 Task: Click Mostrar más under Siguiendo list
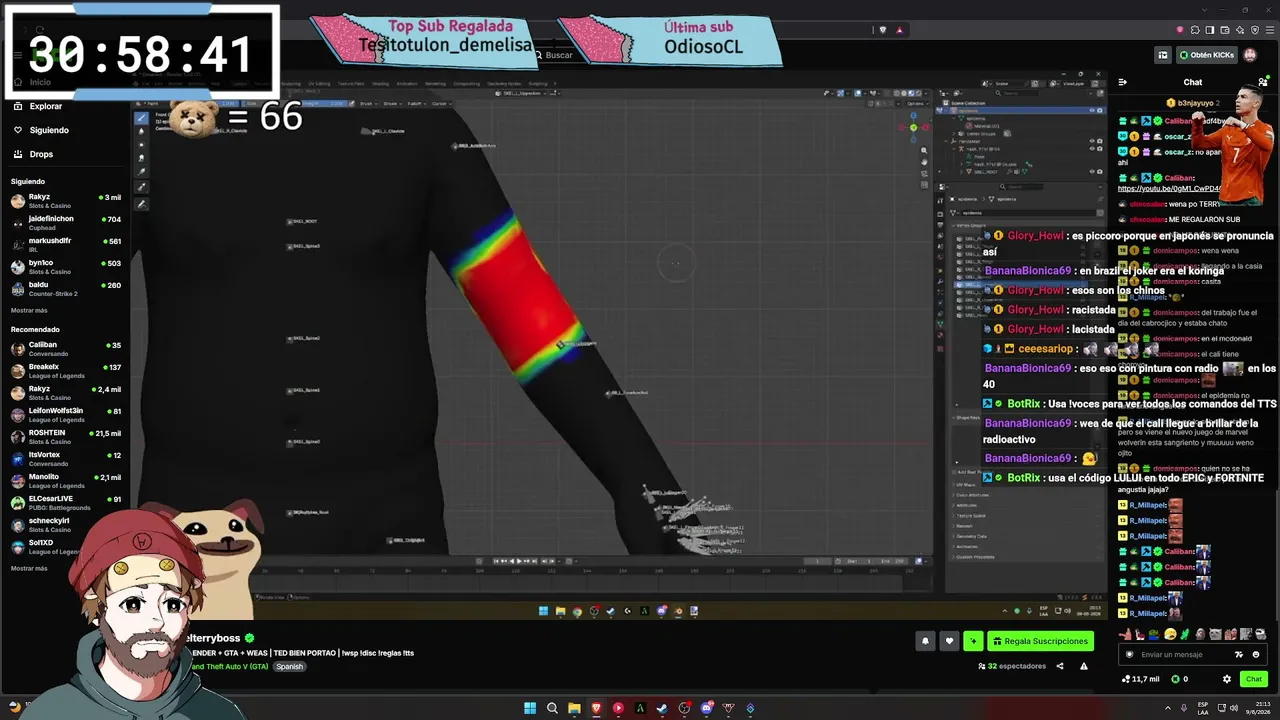tap(29, 310)
